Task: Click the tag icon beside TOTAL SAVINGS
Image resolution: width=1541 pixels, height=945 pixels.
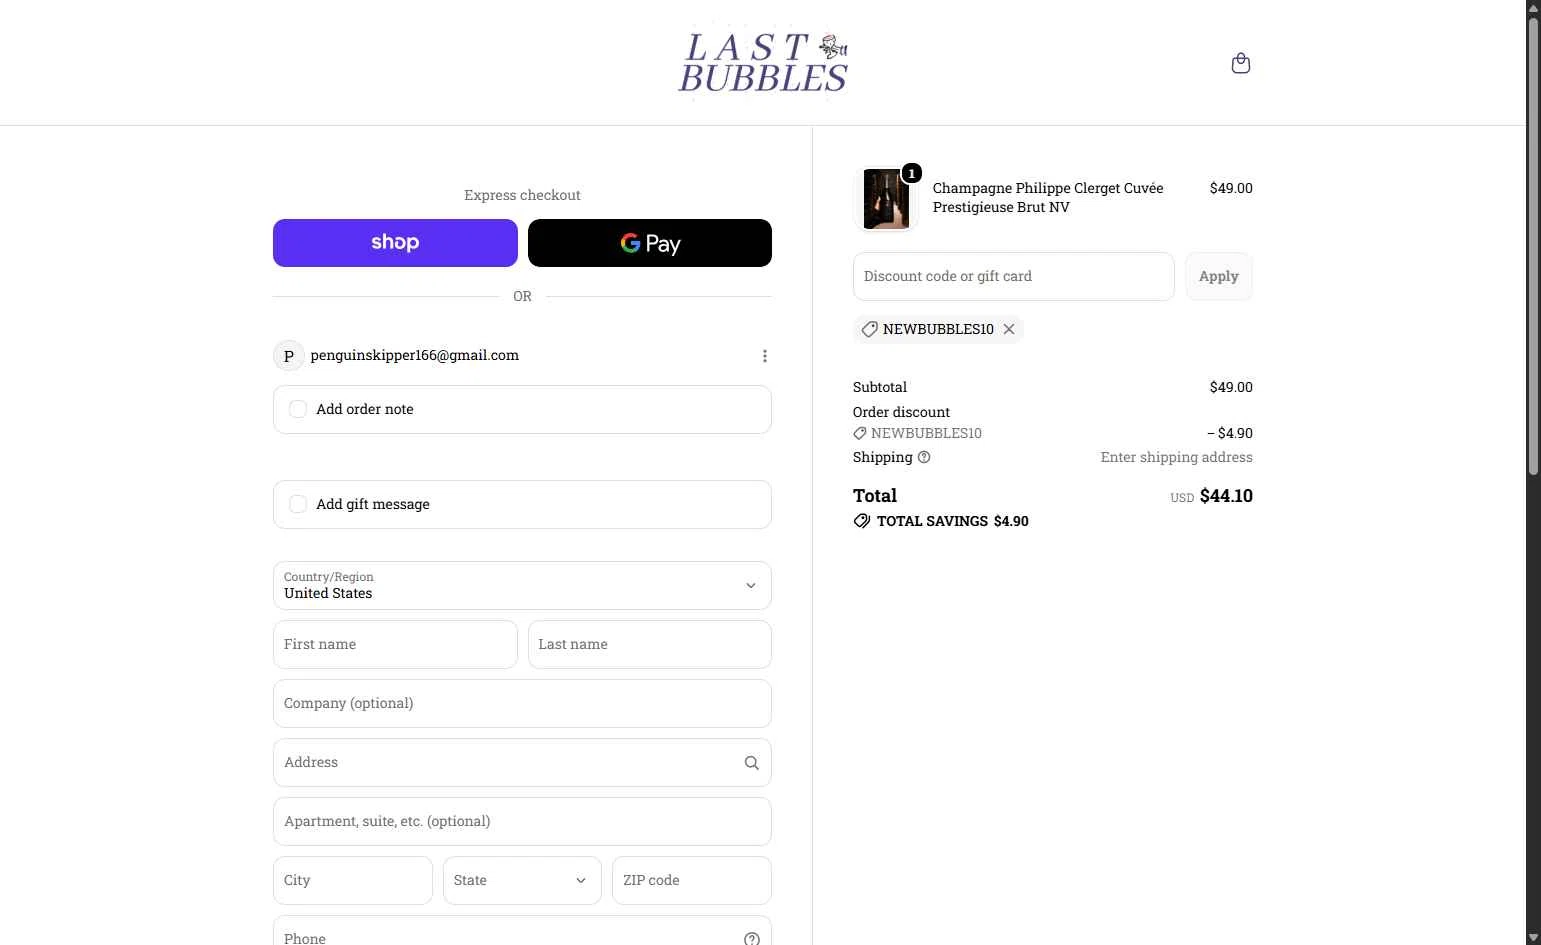Action: point(862,521)
